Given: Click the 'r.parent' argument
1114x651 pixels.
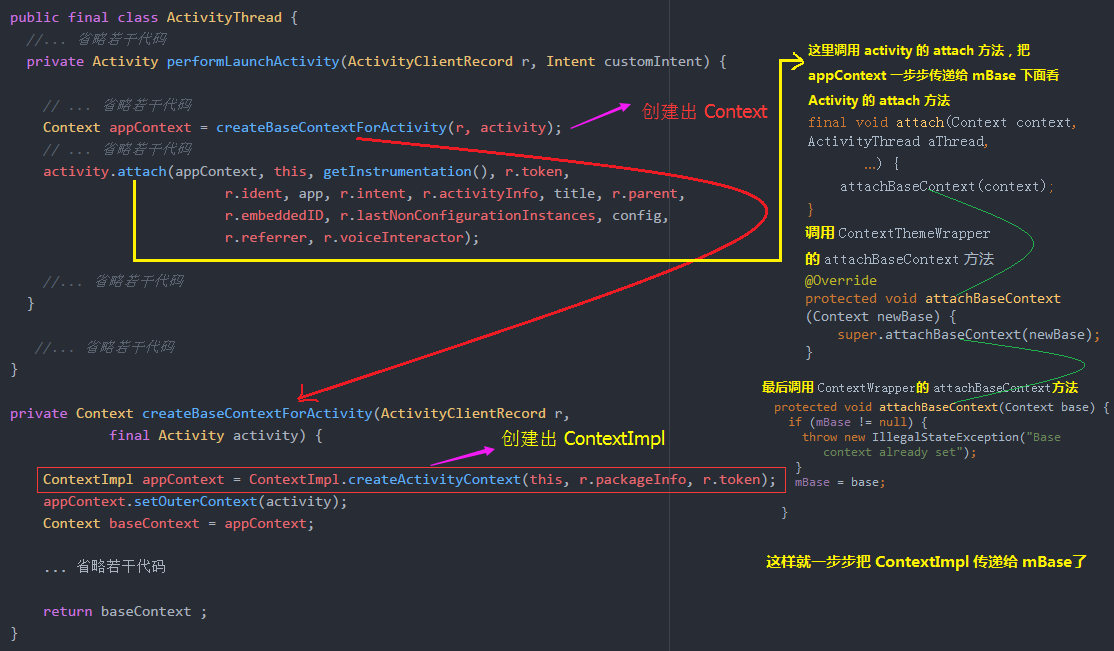Looking at the screenshot, I should point(644,193).
